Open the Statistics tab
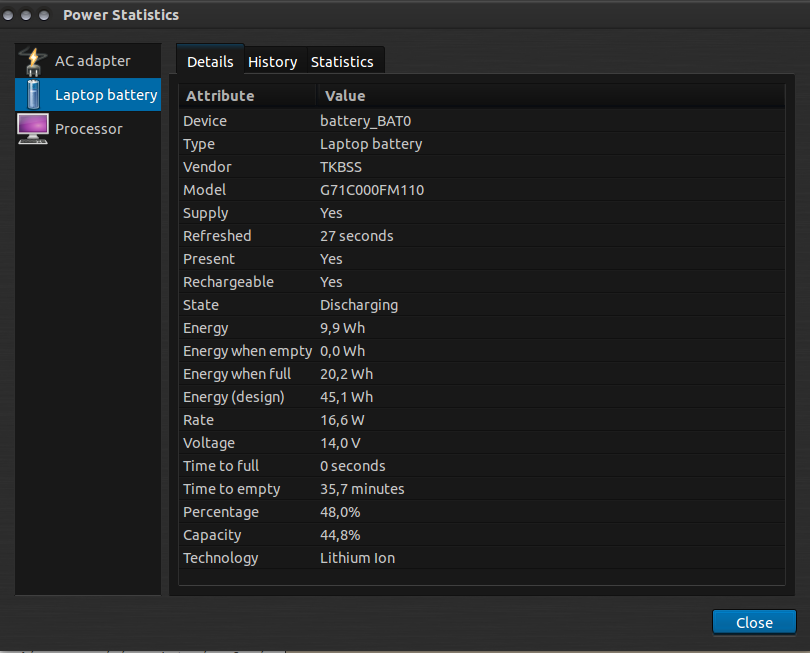810x653 pixels. click(342, 61)
